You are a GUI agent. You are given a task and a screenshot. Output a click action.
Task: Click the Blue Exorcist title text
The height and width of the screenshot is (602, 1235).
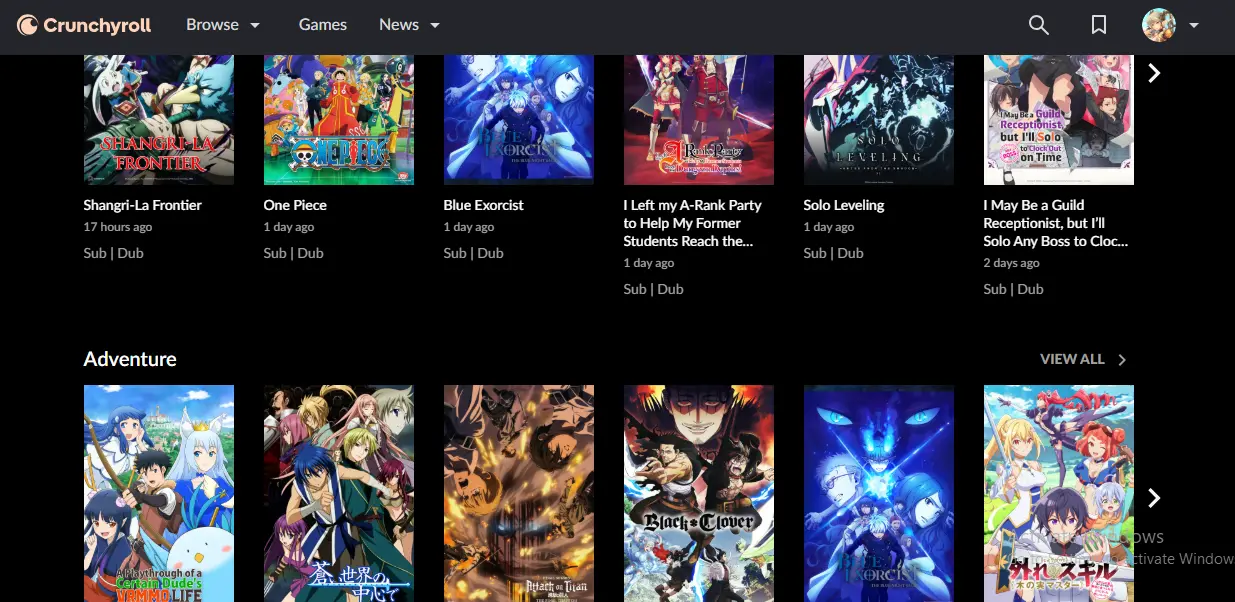point(484,205)
